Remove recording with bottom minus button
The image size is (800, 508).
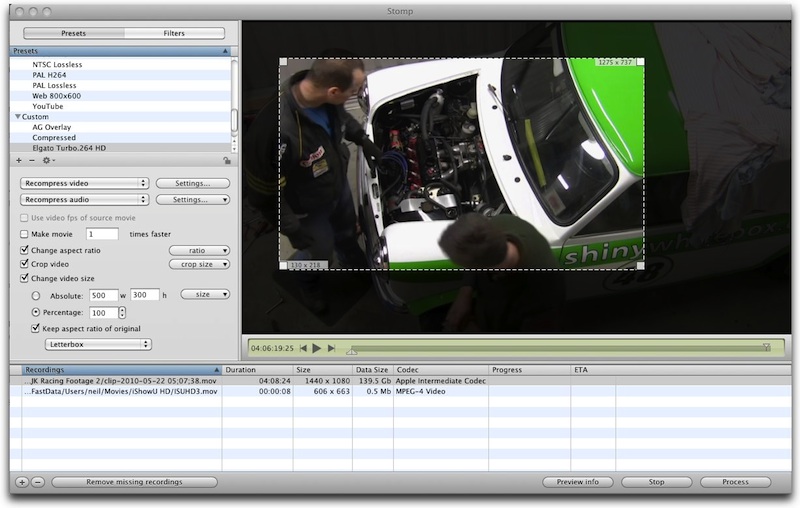[37, 482]
